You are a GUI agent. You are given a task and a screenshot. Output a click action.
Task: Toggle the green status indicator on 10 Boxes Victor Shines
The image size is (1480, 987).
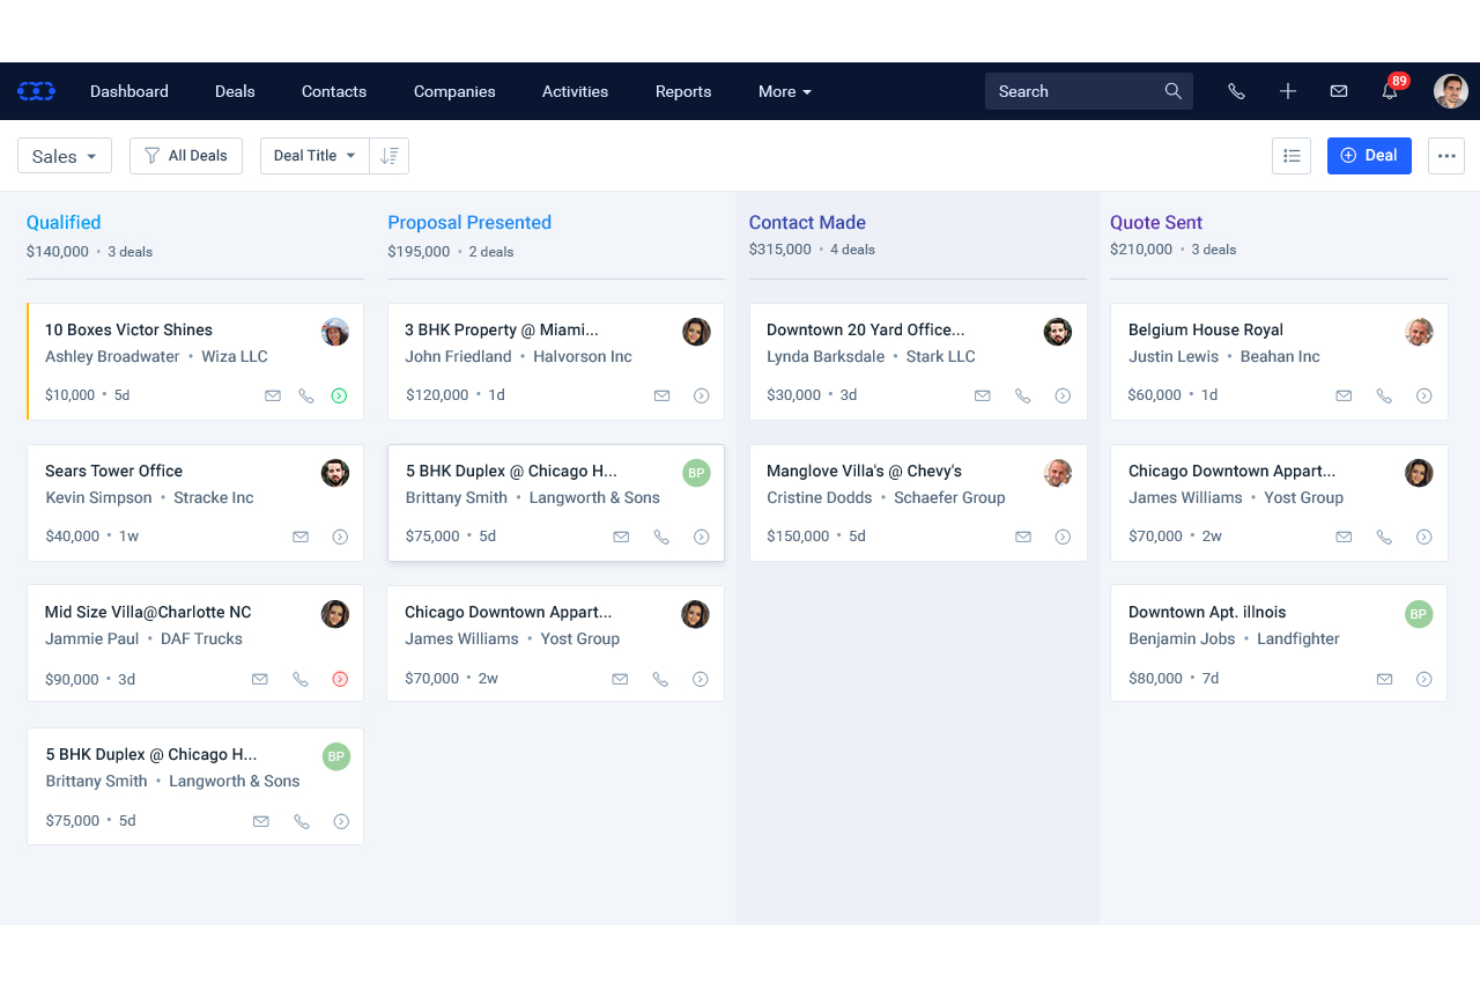coord(339,395)
